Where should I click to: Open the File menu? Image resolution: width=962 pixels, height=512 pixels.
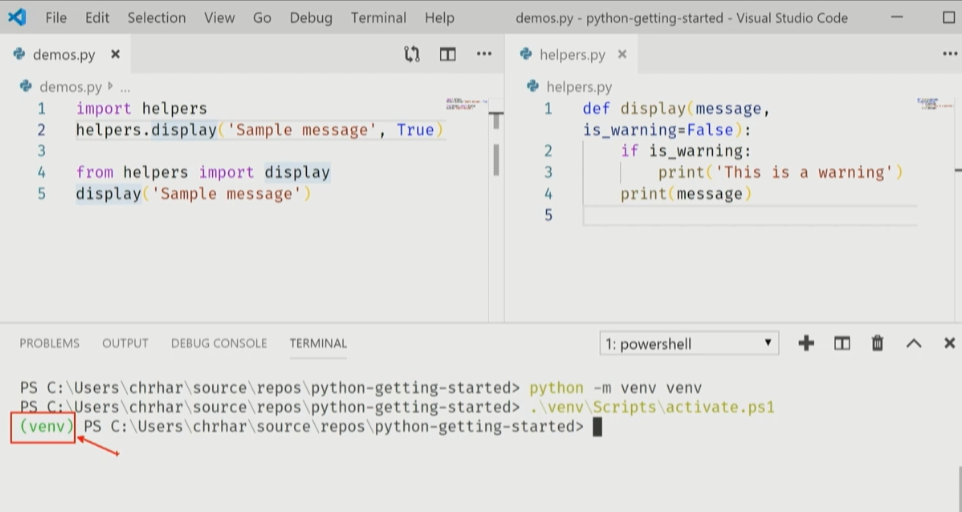56,18
